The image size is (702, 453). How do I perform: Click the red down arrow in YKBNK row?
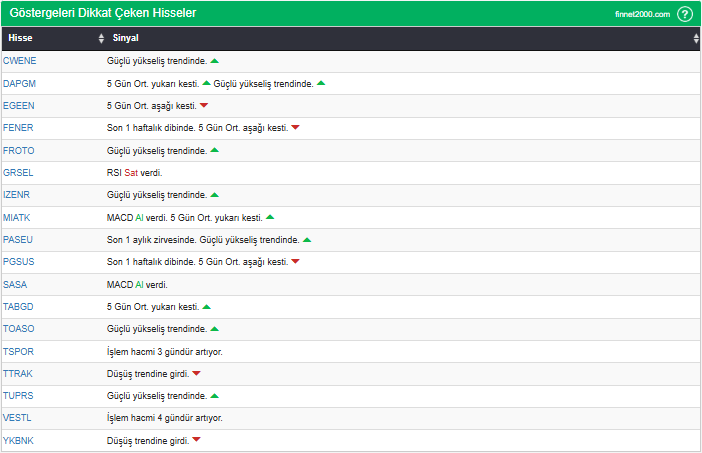coord(196,441)
